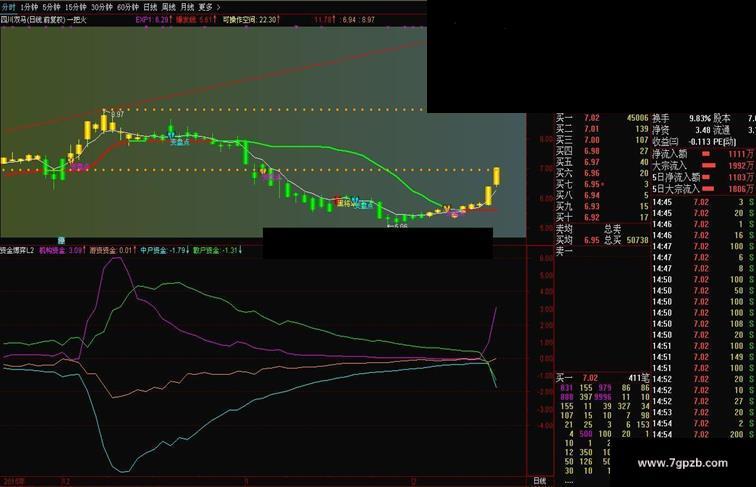Viewport: 756px width, 487px height.
Task: Click the 买一 bid row at 7.02
Action: (602, 118)
